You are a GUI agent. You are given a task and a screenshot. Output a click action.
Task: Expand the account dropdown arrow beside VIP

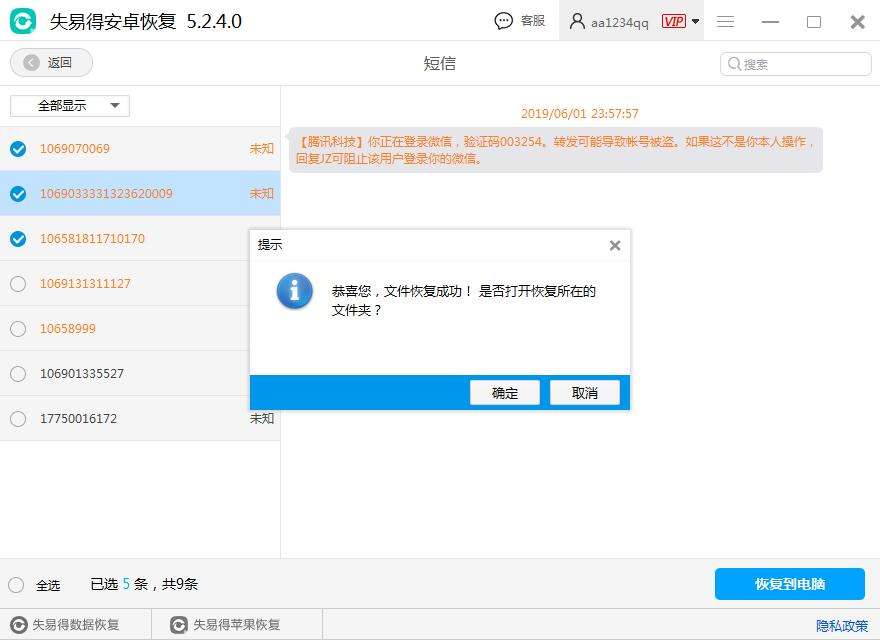click(x=695, y=21)
